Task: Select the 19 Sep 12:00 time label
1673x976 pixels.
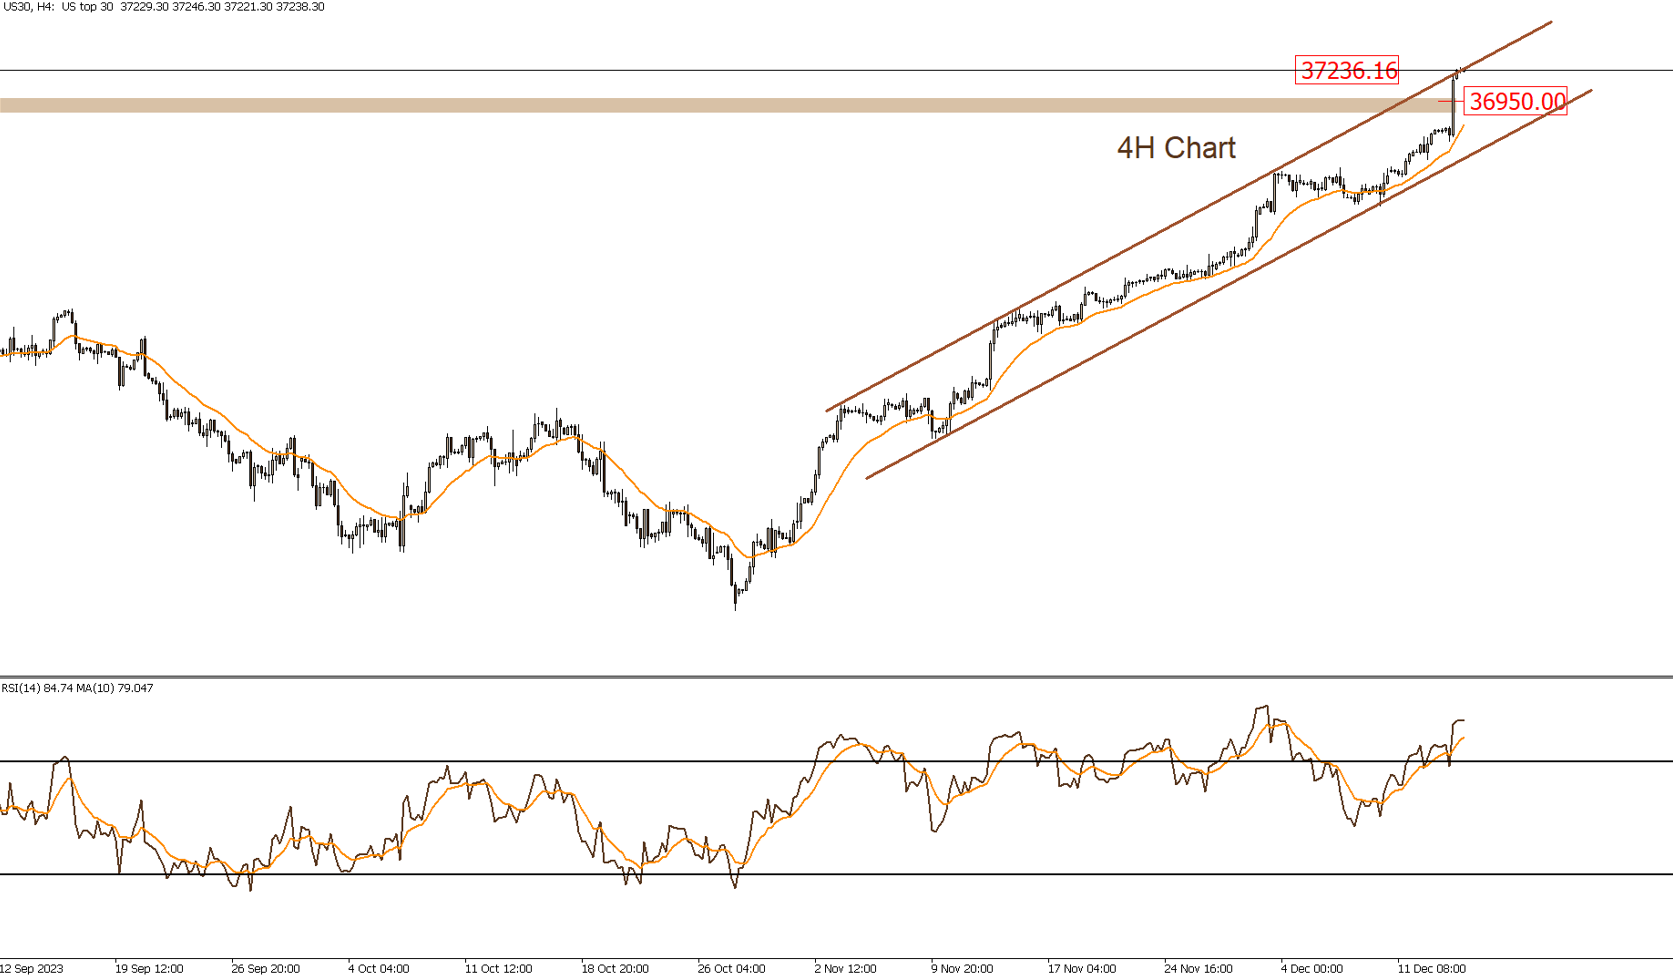Action: (x=149, y=968)
